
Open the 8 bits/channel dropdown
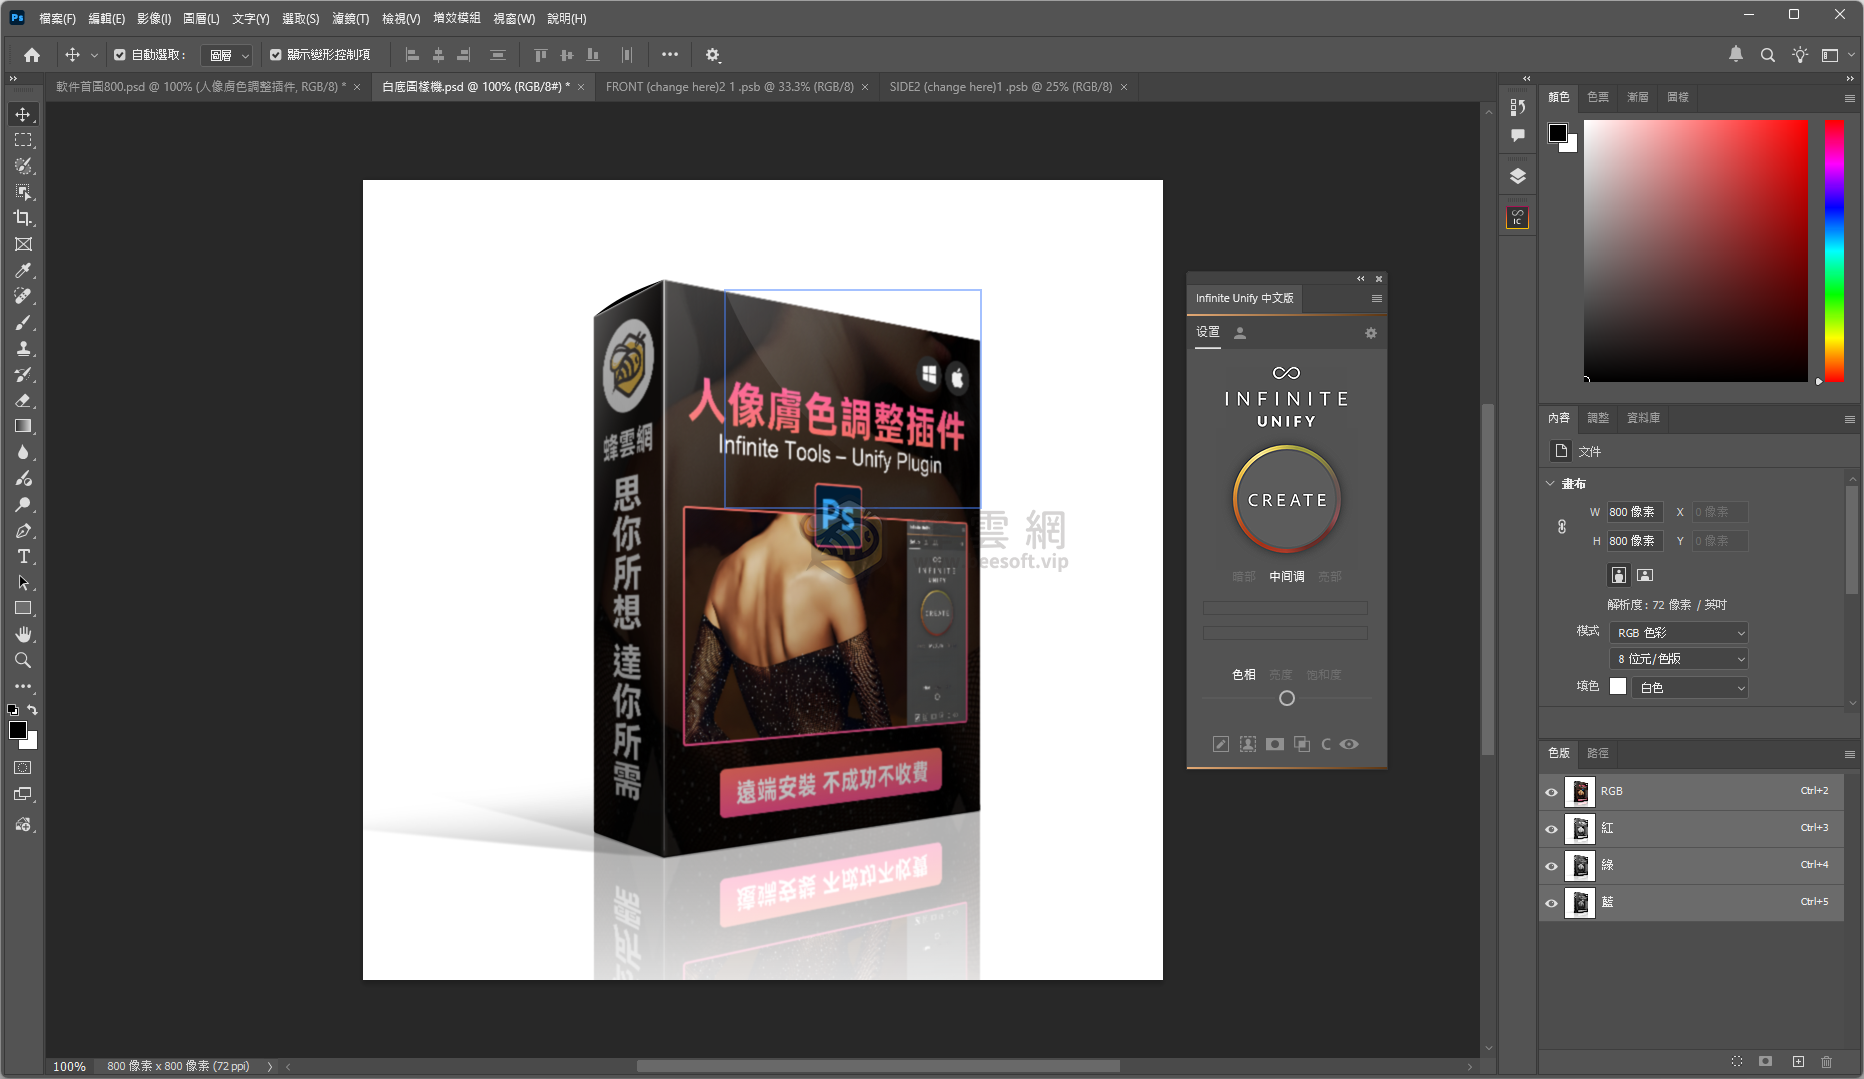tap(1679, 659)
